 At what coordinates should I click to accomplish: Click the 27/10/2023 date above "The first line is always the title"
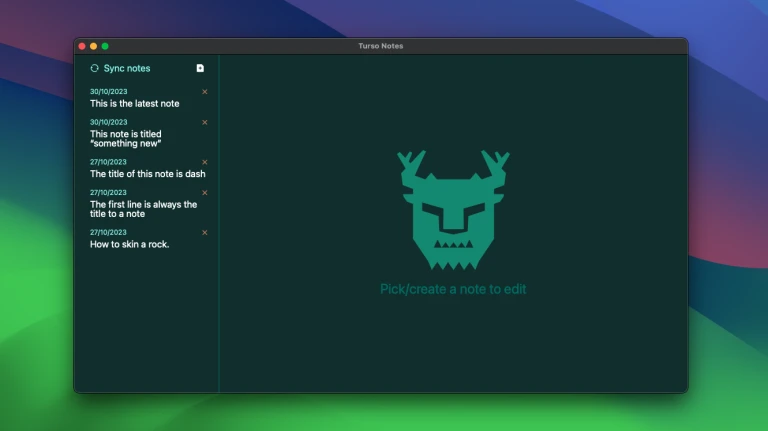108,192
